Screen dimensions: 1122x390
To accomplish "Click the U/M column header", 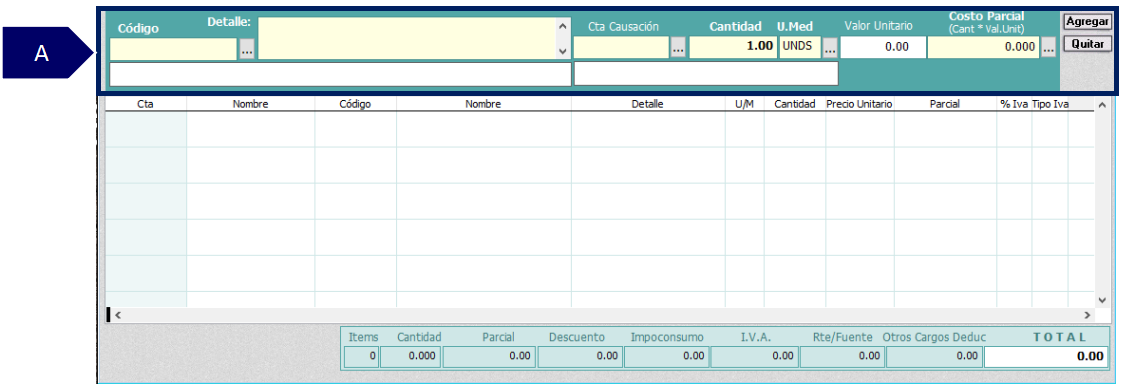I will click(745, 104).
